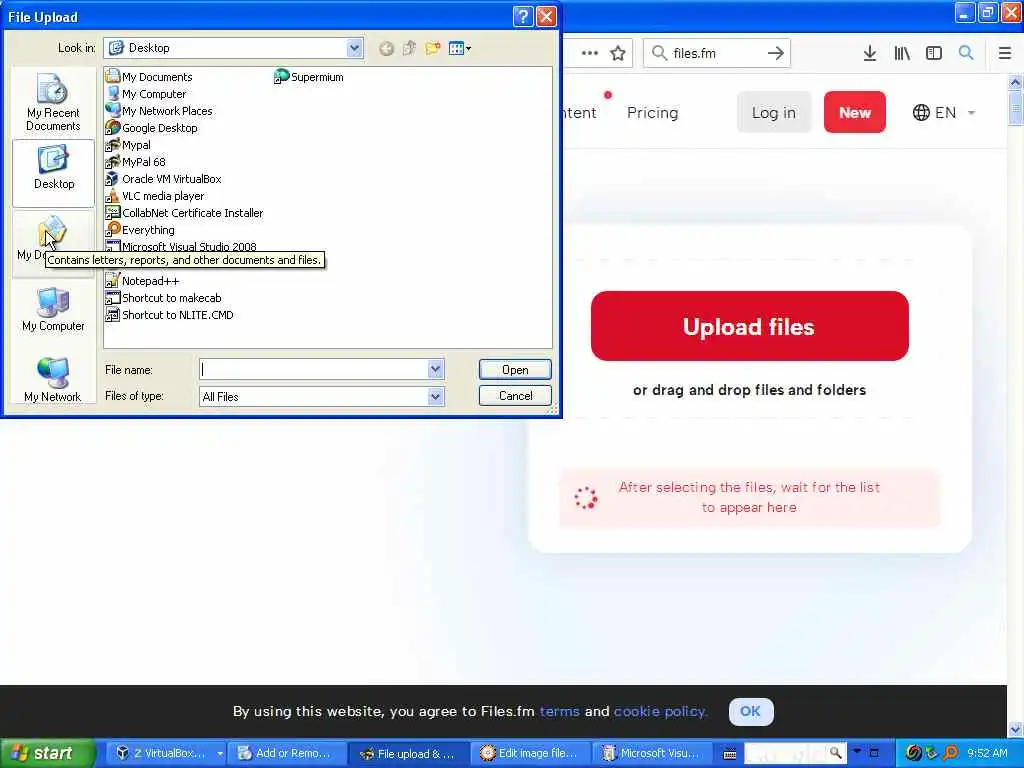
Task: Select the Everything shortcut
Action: click(x=140, y=230)
